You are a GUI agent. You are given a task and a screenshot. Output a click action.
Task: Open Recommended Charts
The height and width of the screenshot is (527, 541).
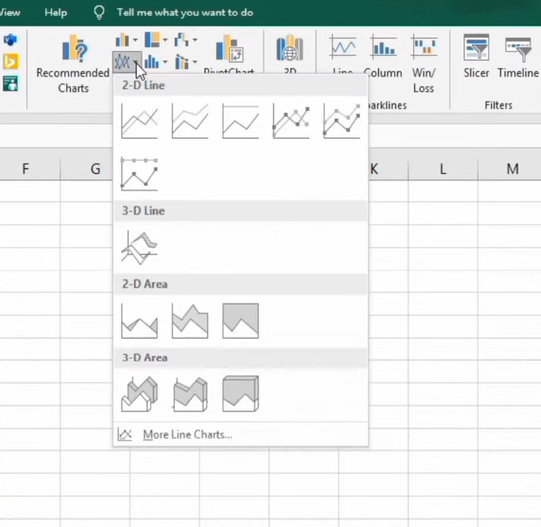coord(73,65)
